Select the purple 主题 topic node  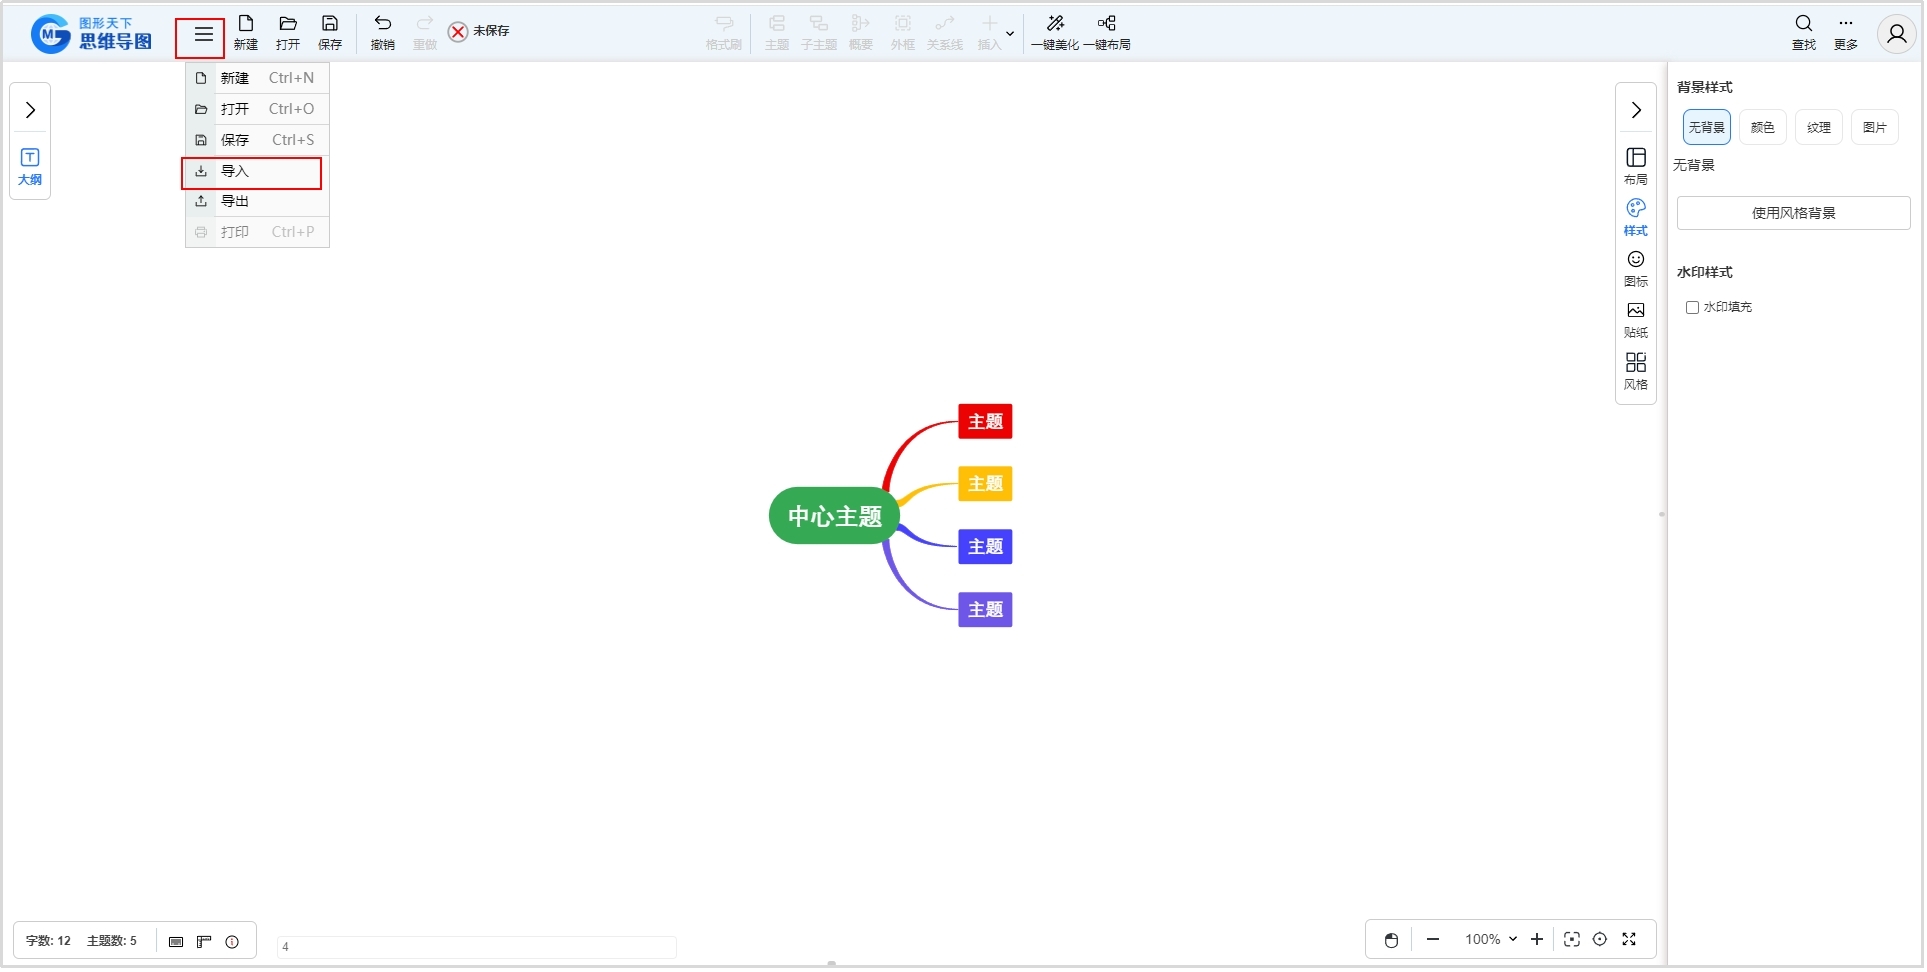(986, 611)
